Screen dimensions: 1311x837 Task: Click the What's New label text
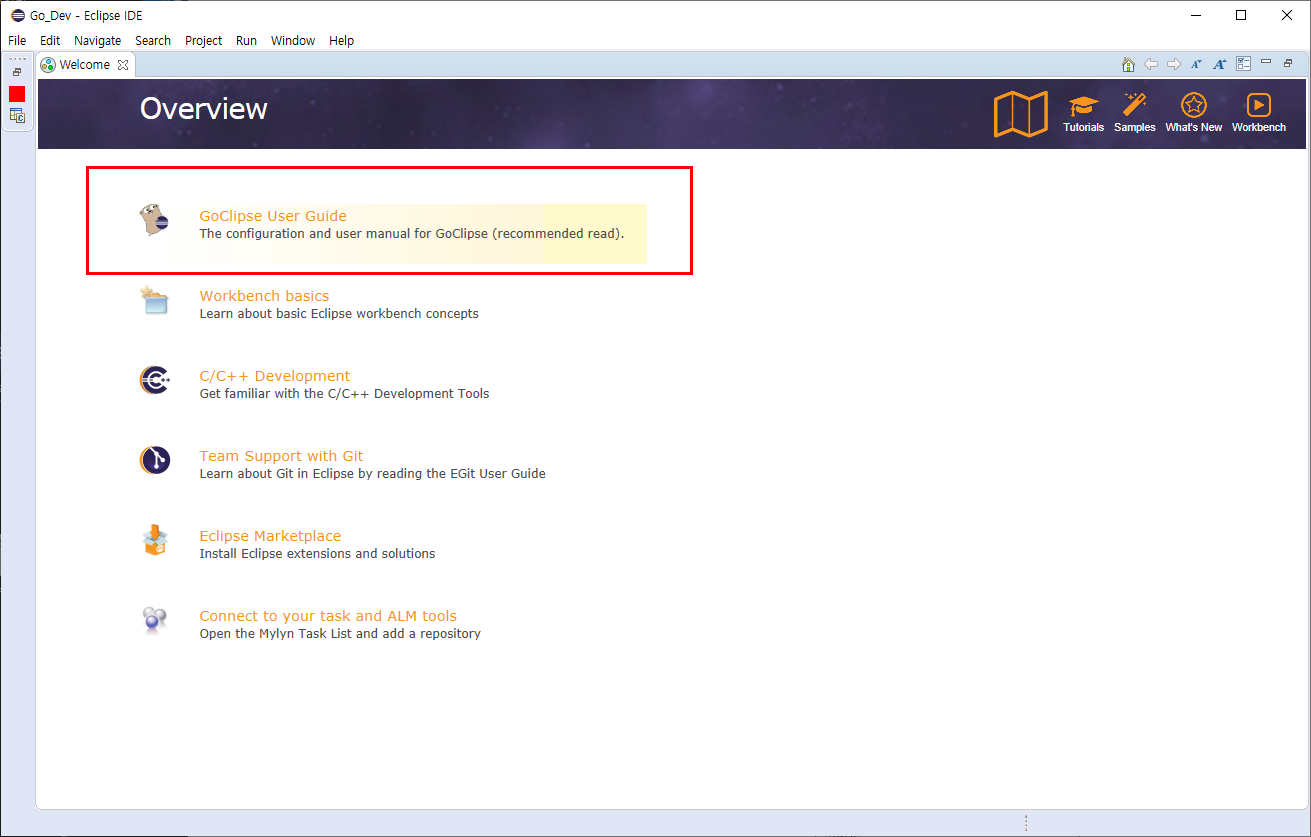[x=1194, y=127]
